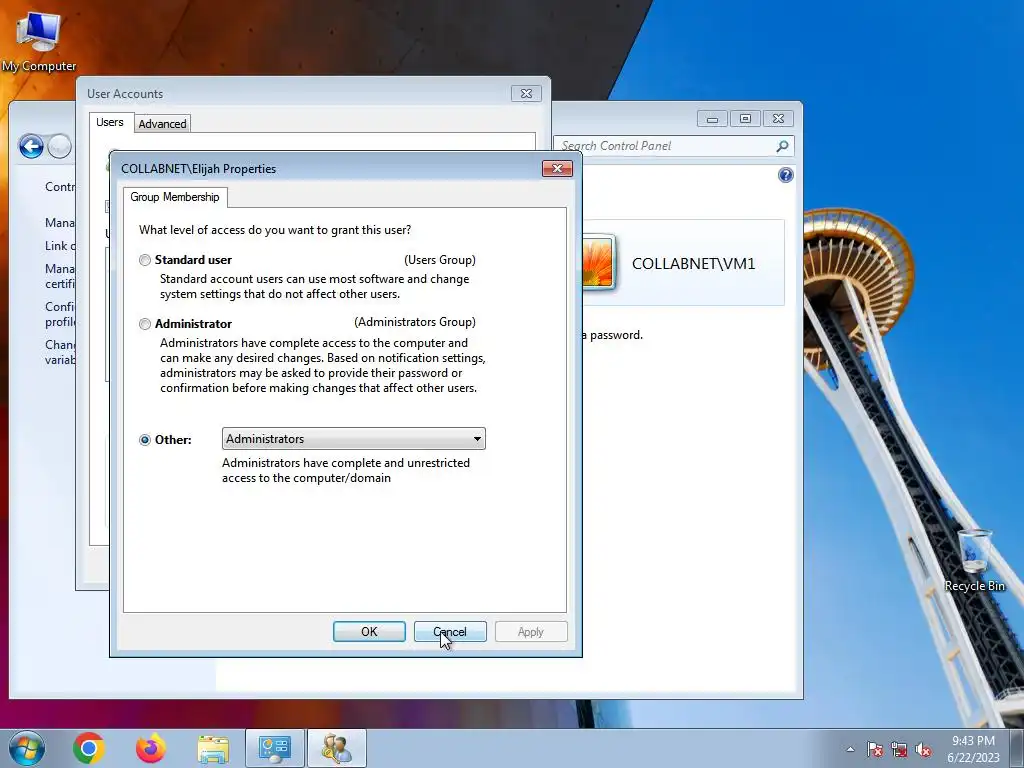
Task: Close the Control Panel window
Action: [x=778, y=119]
